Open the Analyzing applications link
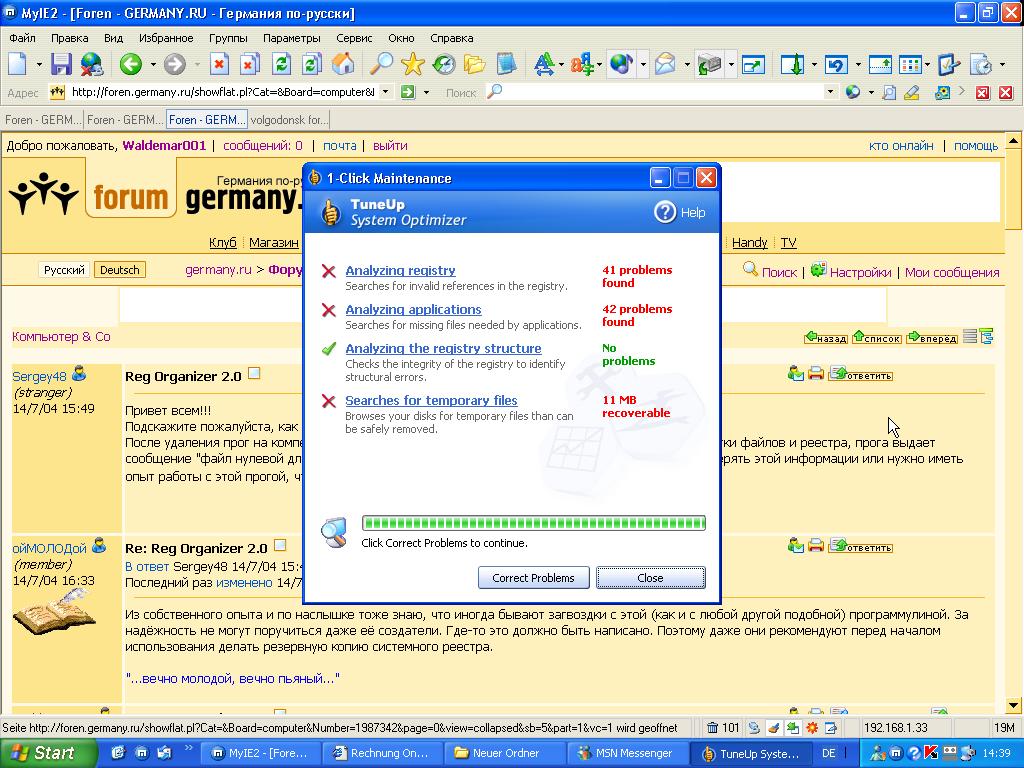 (x=413, y=310)
